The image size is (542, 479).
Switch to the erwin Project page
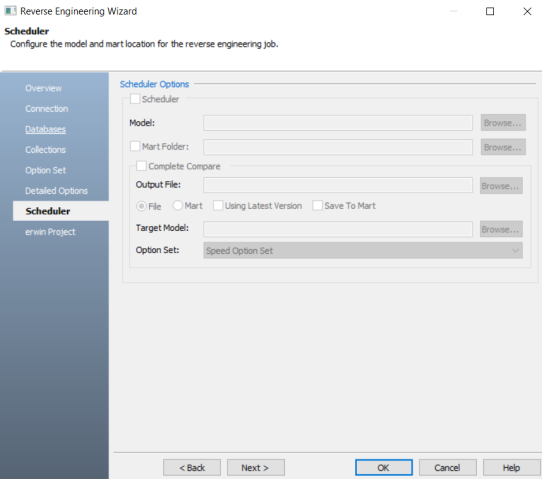tap(50, 232)
